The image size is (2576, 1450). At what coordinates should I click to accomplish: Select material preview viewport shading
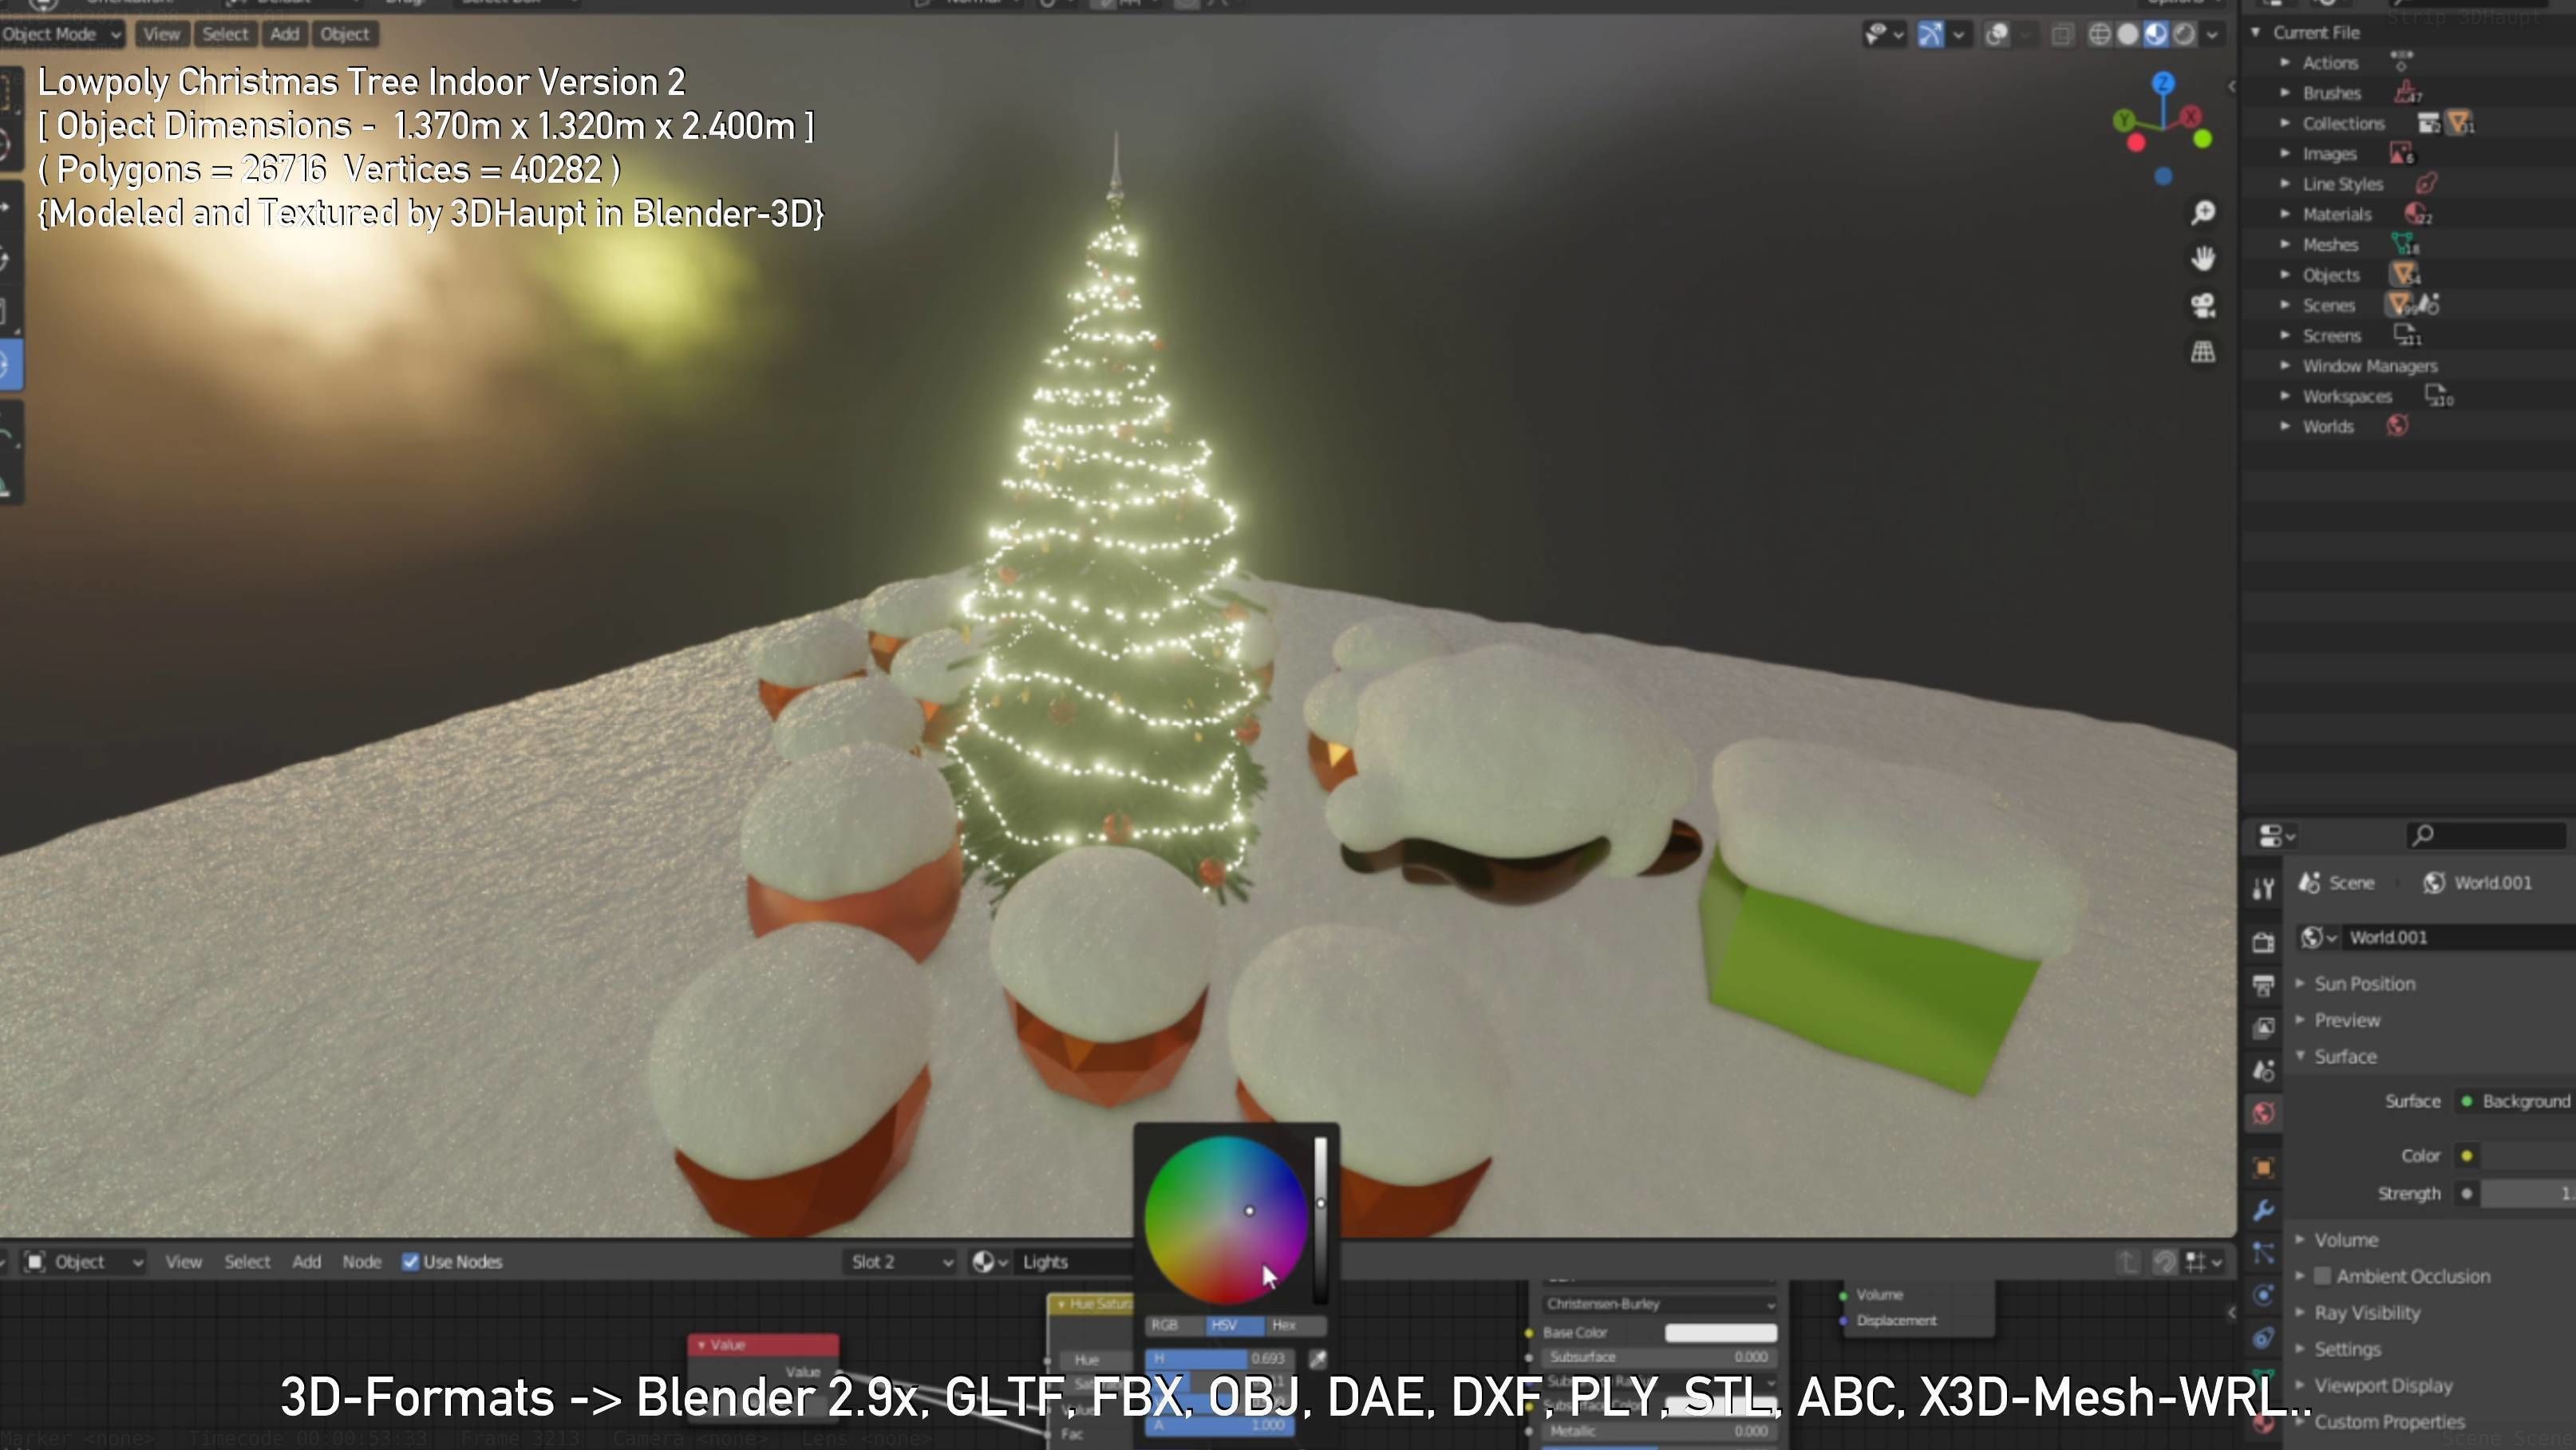tap(2156, 35)
